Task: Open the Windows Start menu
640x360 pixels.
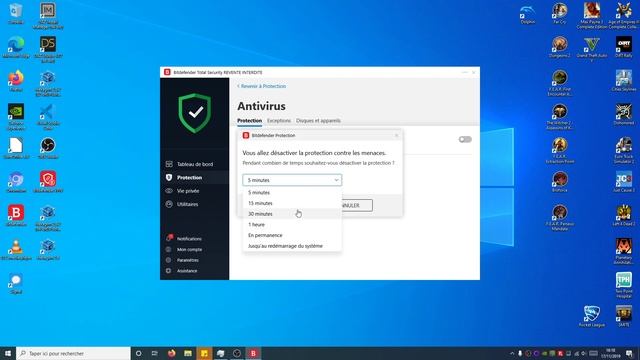Action: click(x=8, y=353)
